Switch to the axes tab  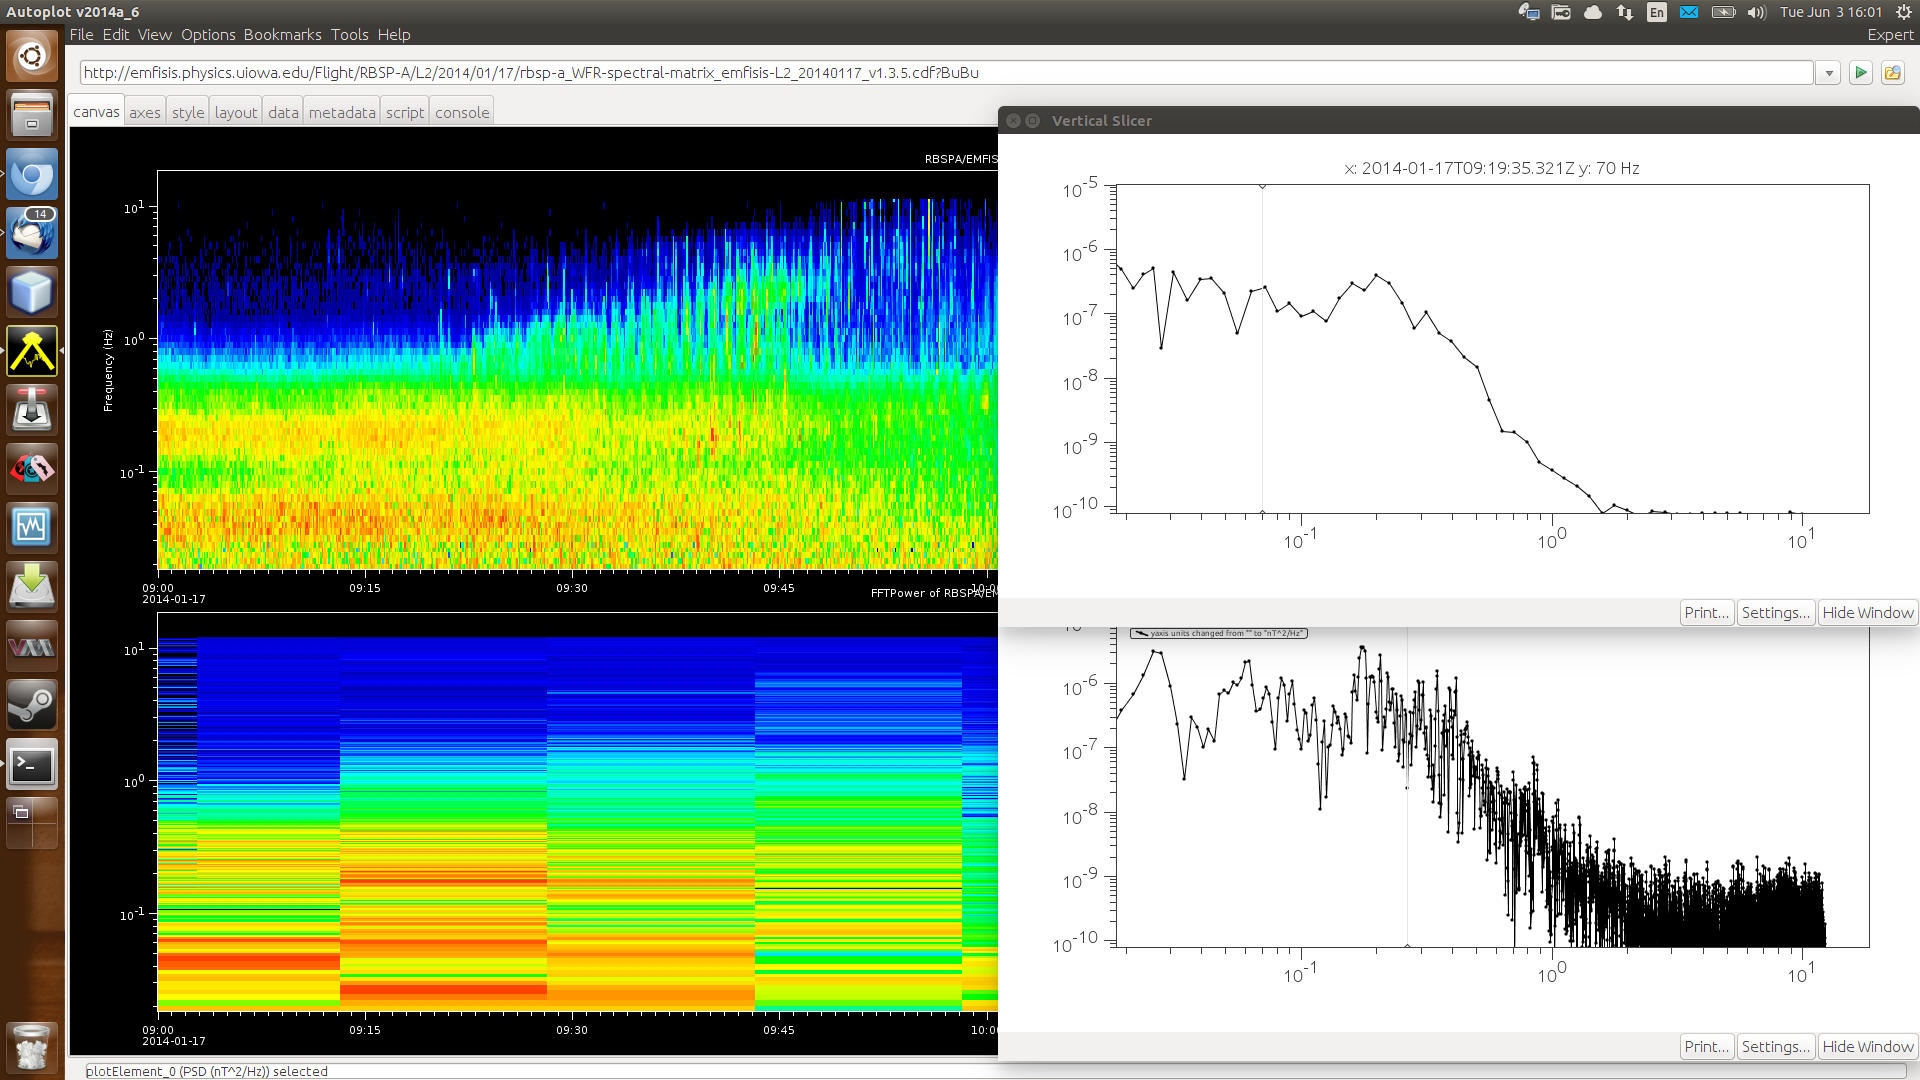tap(145, 112)
